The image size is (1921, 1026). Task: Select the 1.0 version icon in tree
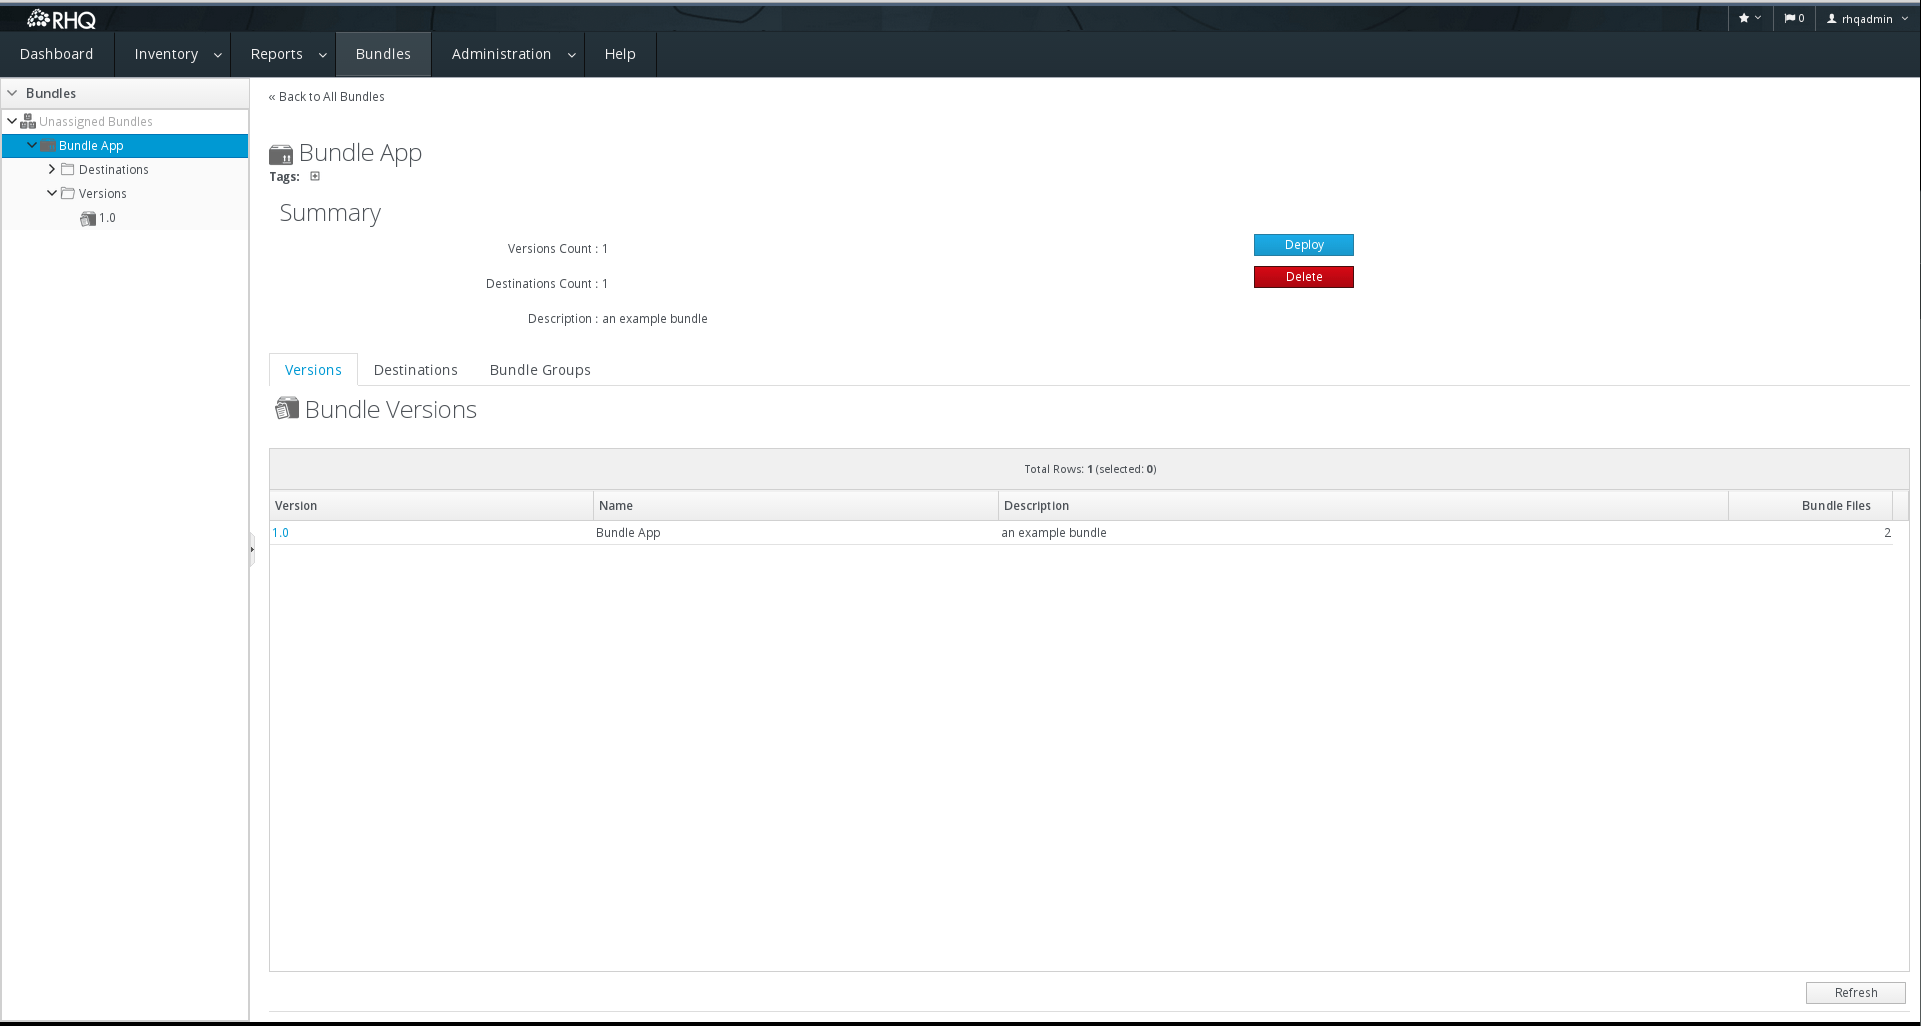pos(88,218)
